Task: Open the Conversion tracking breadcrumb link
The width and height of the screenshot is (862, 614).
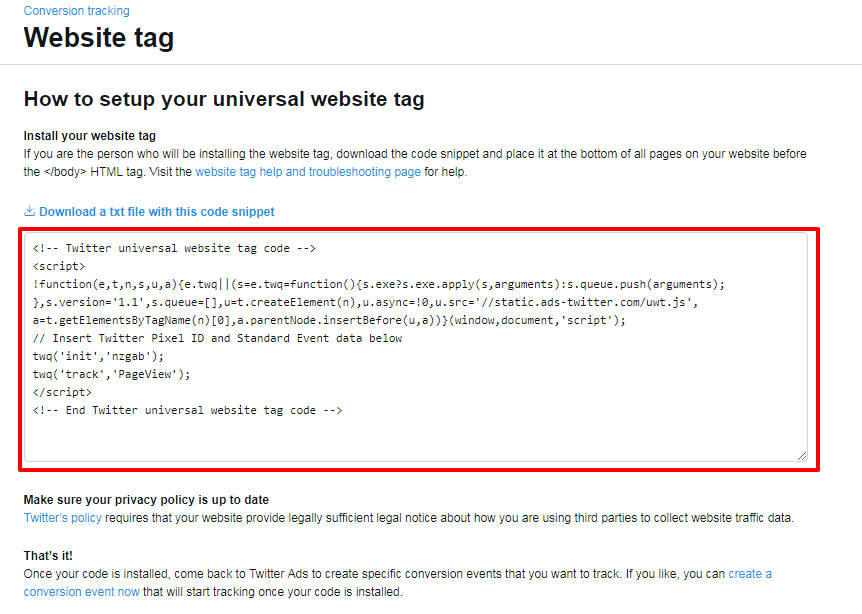Action: pyautogui.click(x=76, y=11)
